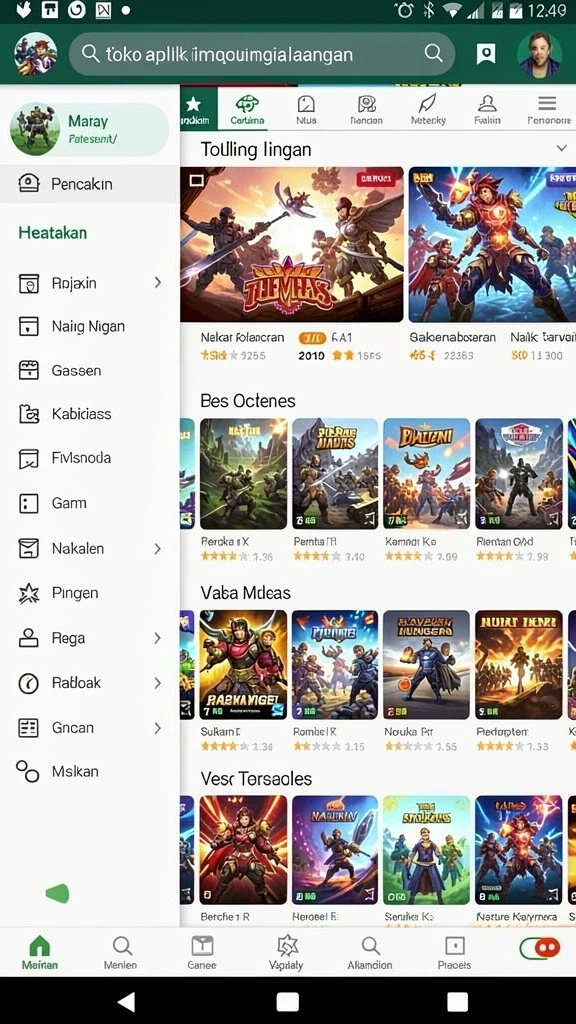
Task: Tap the bookmark icon beside search bar
Action: tap(486, 54)
